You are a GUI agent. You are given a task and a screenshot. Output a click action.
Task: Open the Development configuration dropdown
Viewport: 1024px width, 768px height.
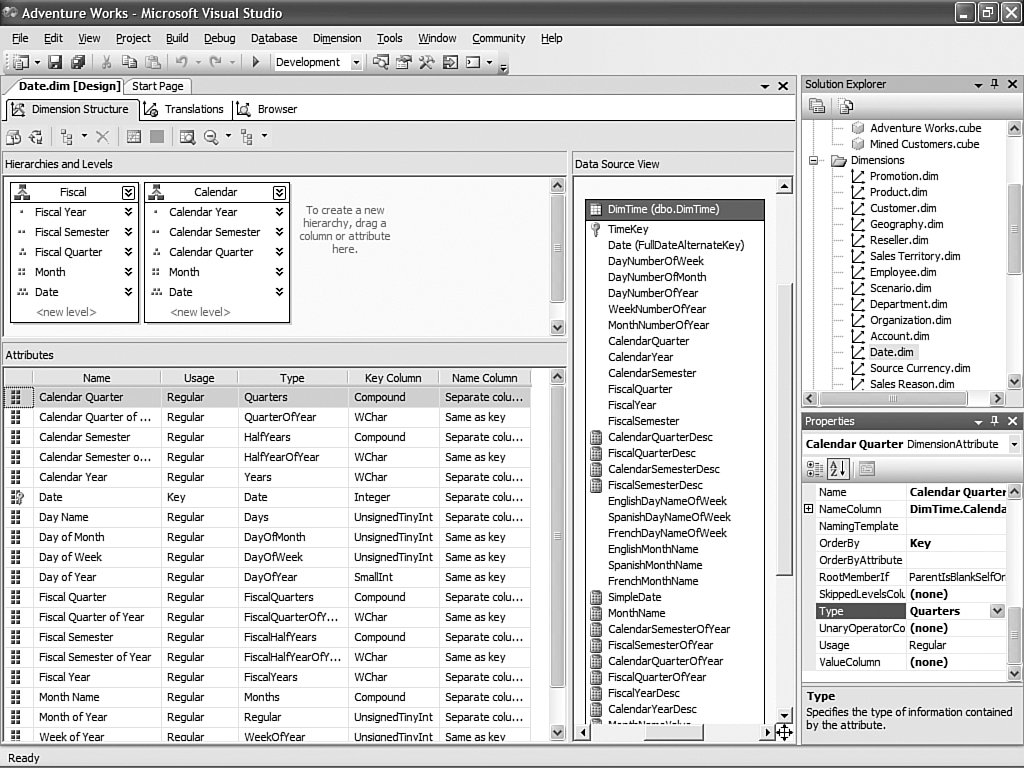pos(356,62)
